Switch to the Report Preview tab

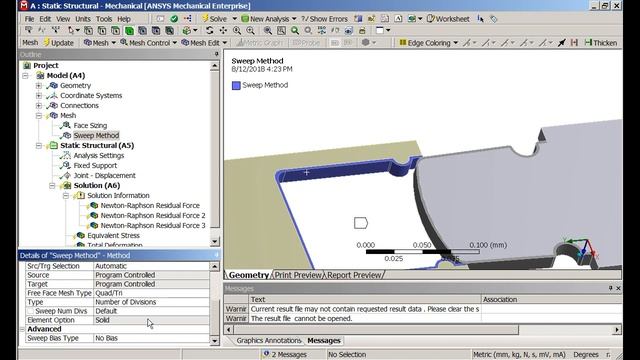tap(354, 275)
